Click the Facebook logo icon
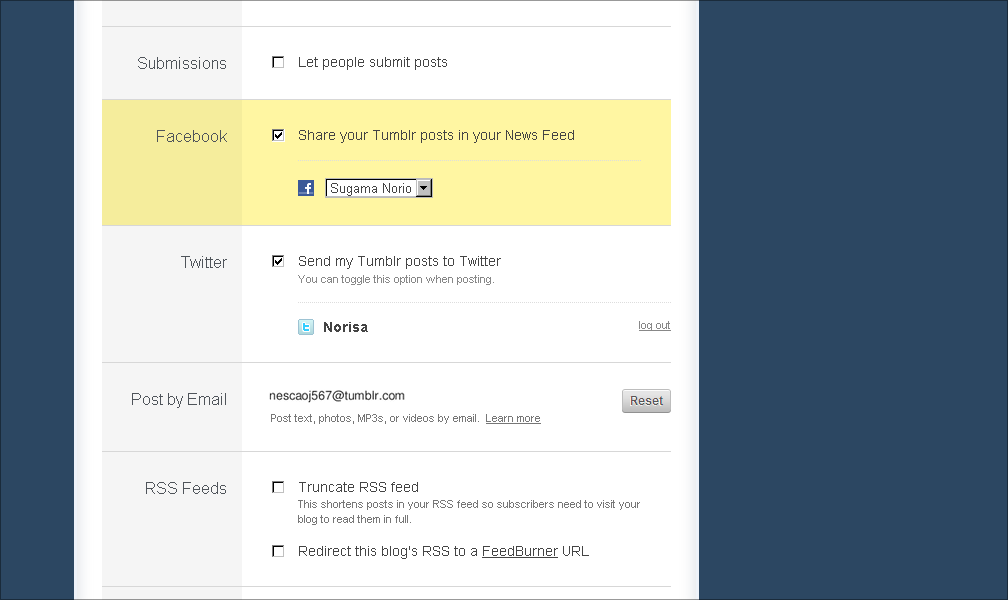 point(306,188)
